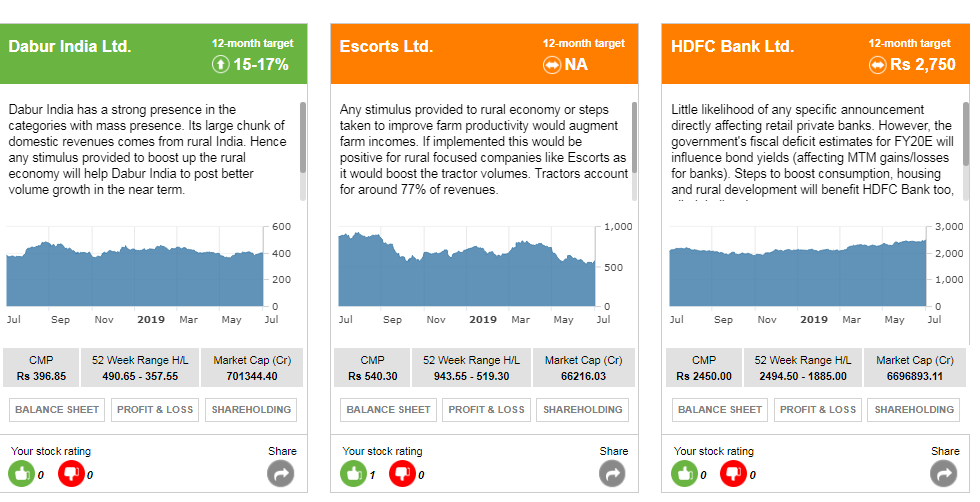The image size is (980, 502).
Task: Click the Dabur India description scrollbar
Action: tap(303, 151)
